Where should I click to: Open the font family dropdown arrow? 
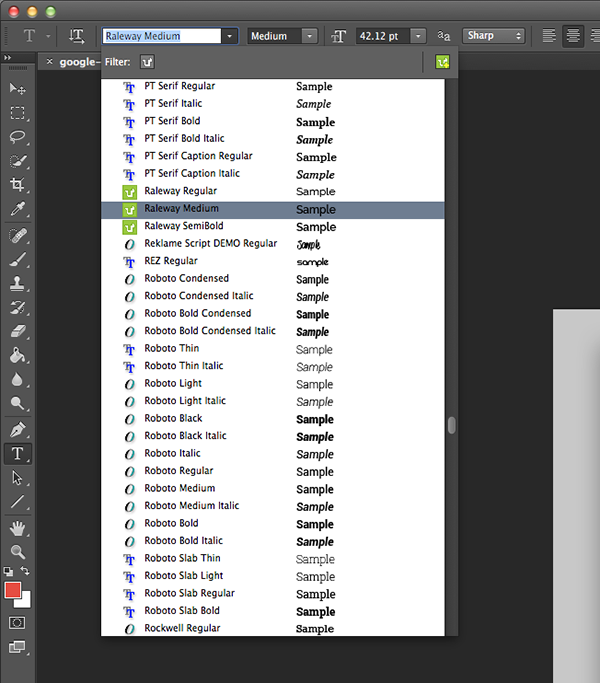[229, 36]
